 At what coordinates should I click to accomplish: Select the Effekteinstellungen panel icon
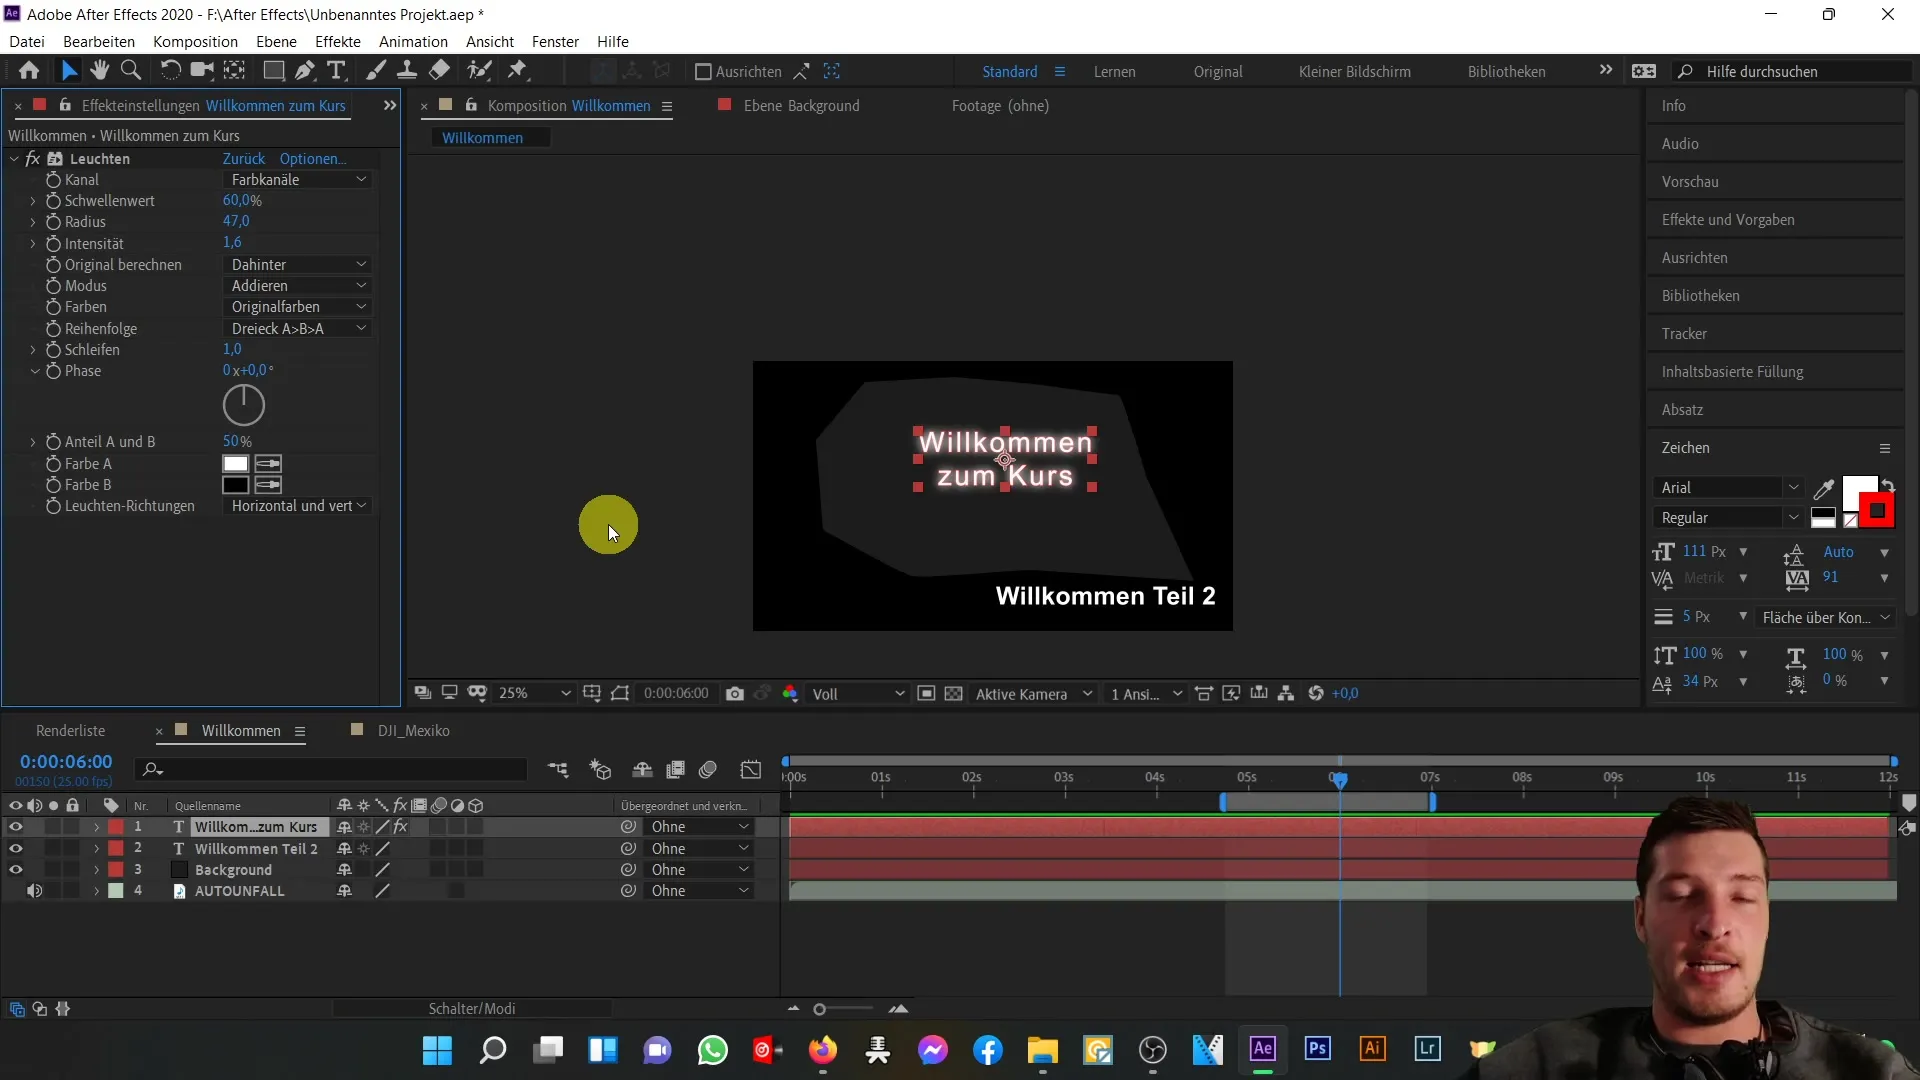pyautogui.click(x=40, y=105)
